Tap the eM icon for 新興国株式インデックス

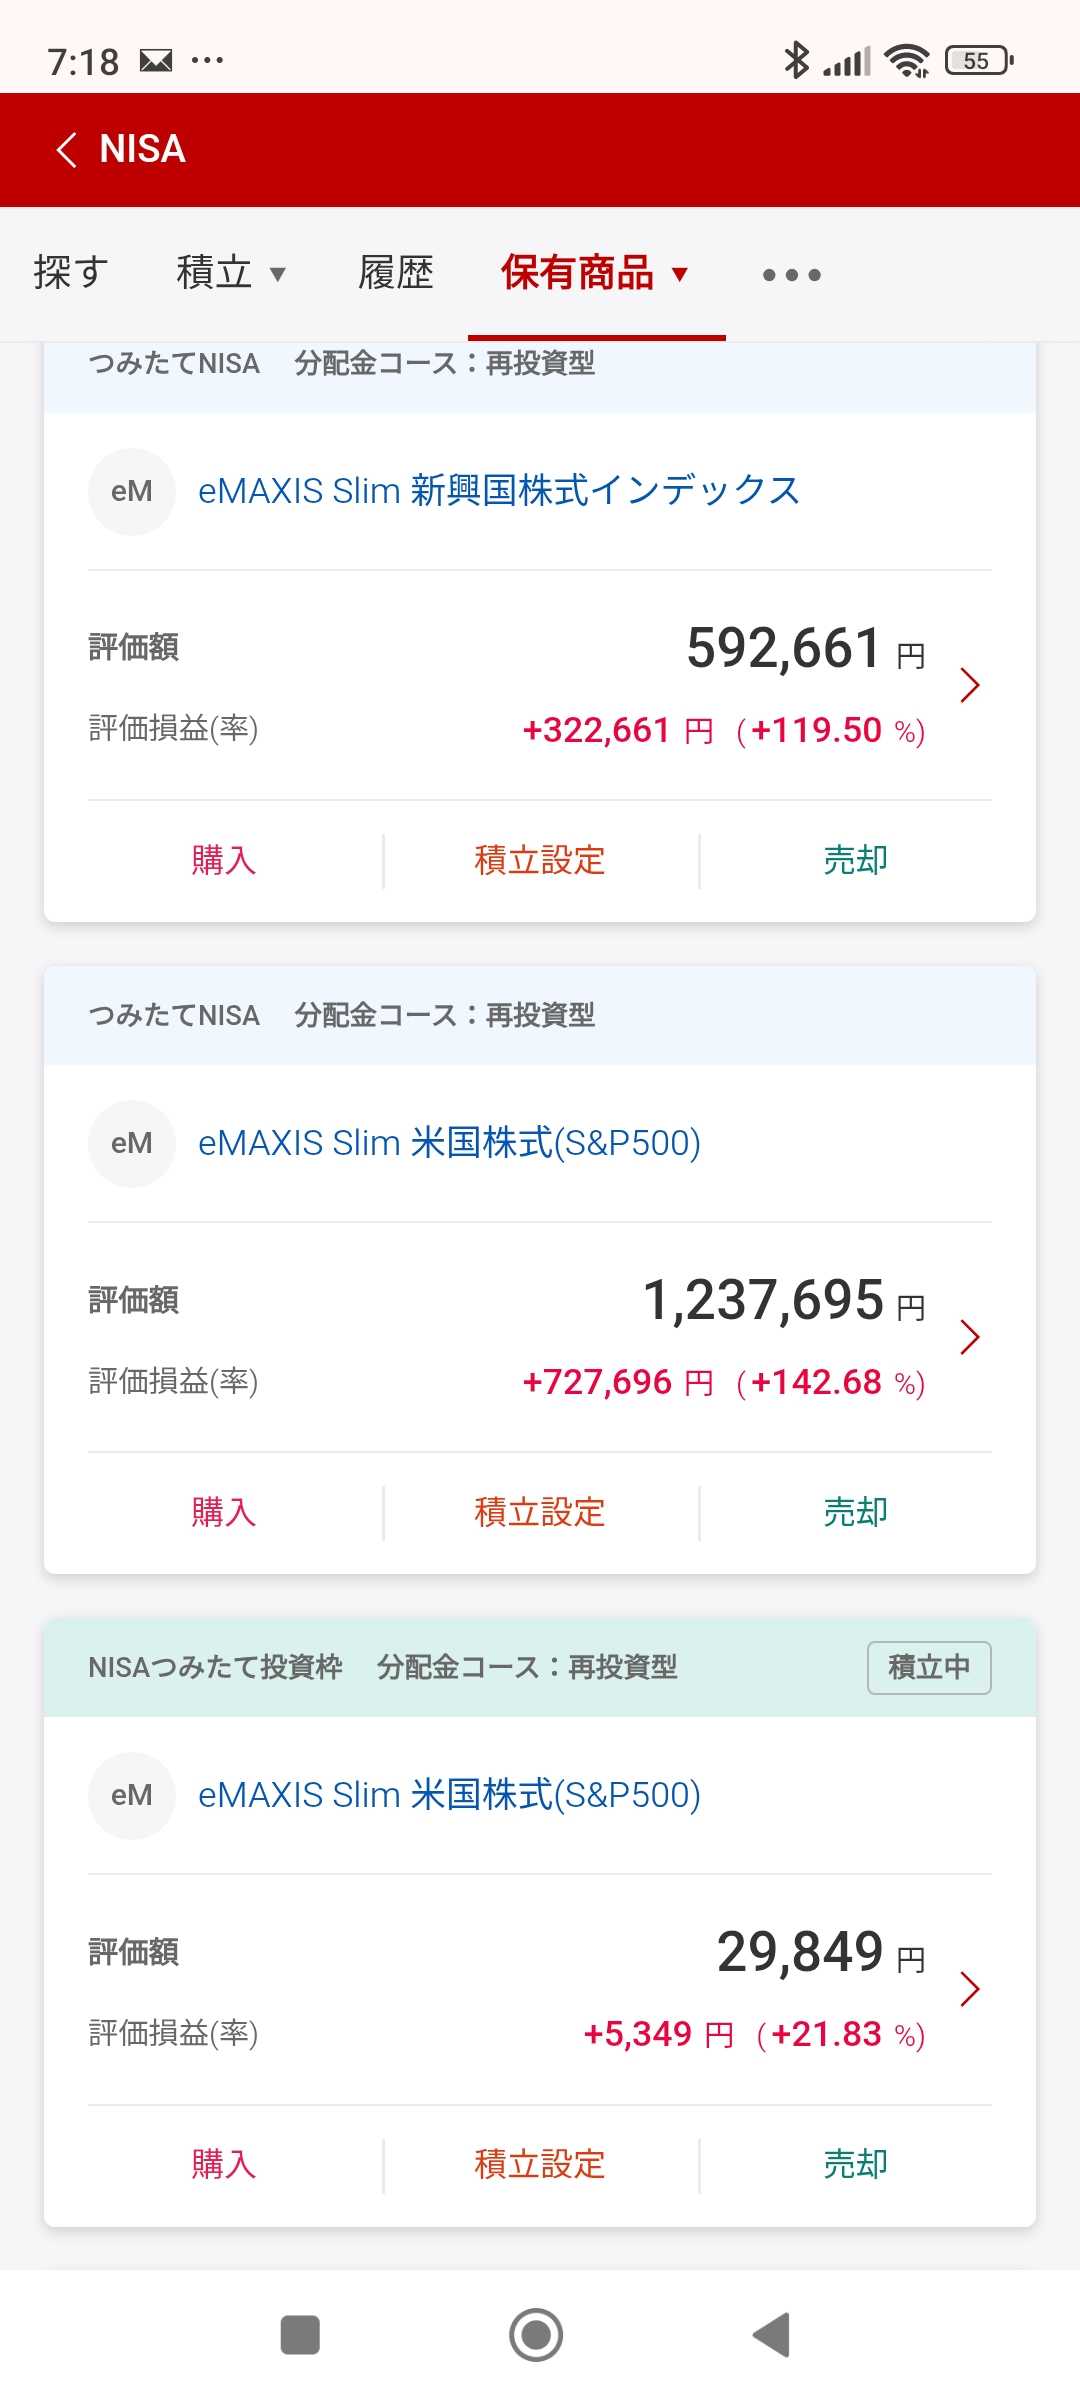[132, 491]
